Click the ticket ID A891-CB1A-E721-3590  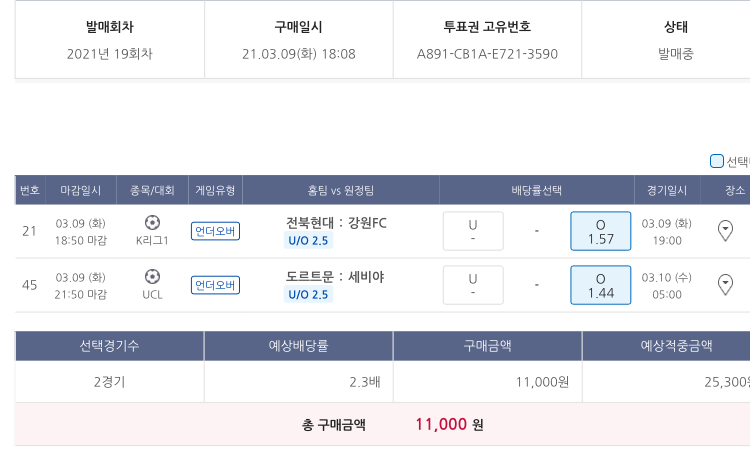[487, 54]
